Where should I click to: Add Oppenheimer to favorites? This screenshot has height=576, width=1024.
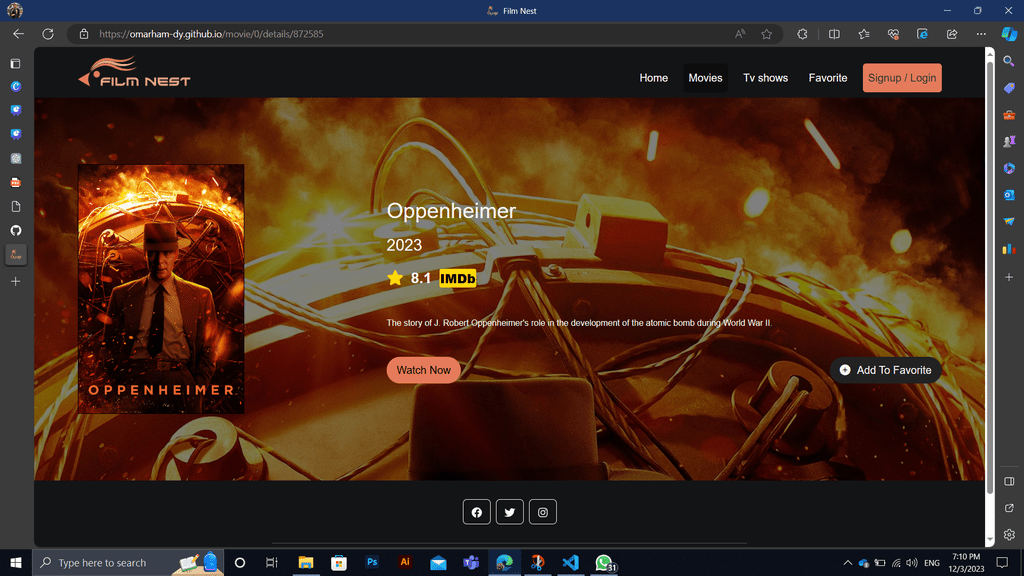point(886,370)
